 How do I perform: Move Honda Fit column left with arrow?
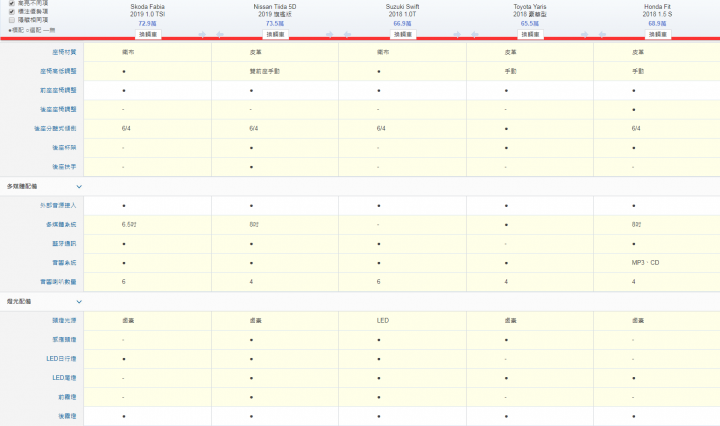tap(602, 34)
